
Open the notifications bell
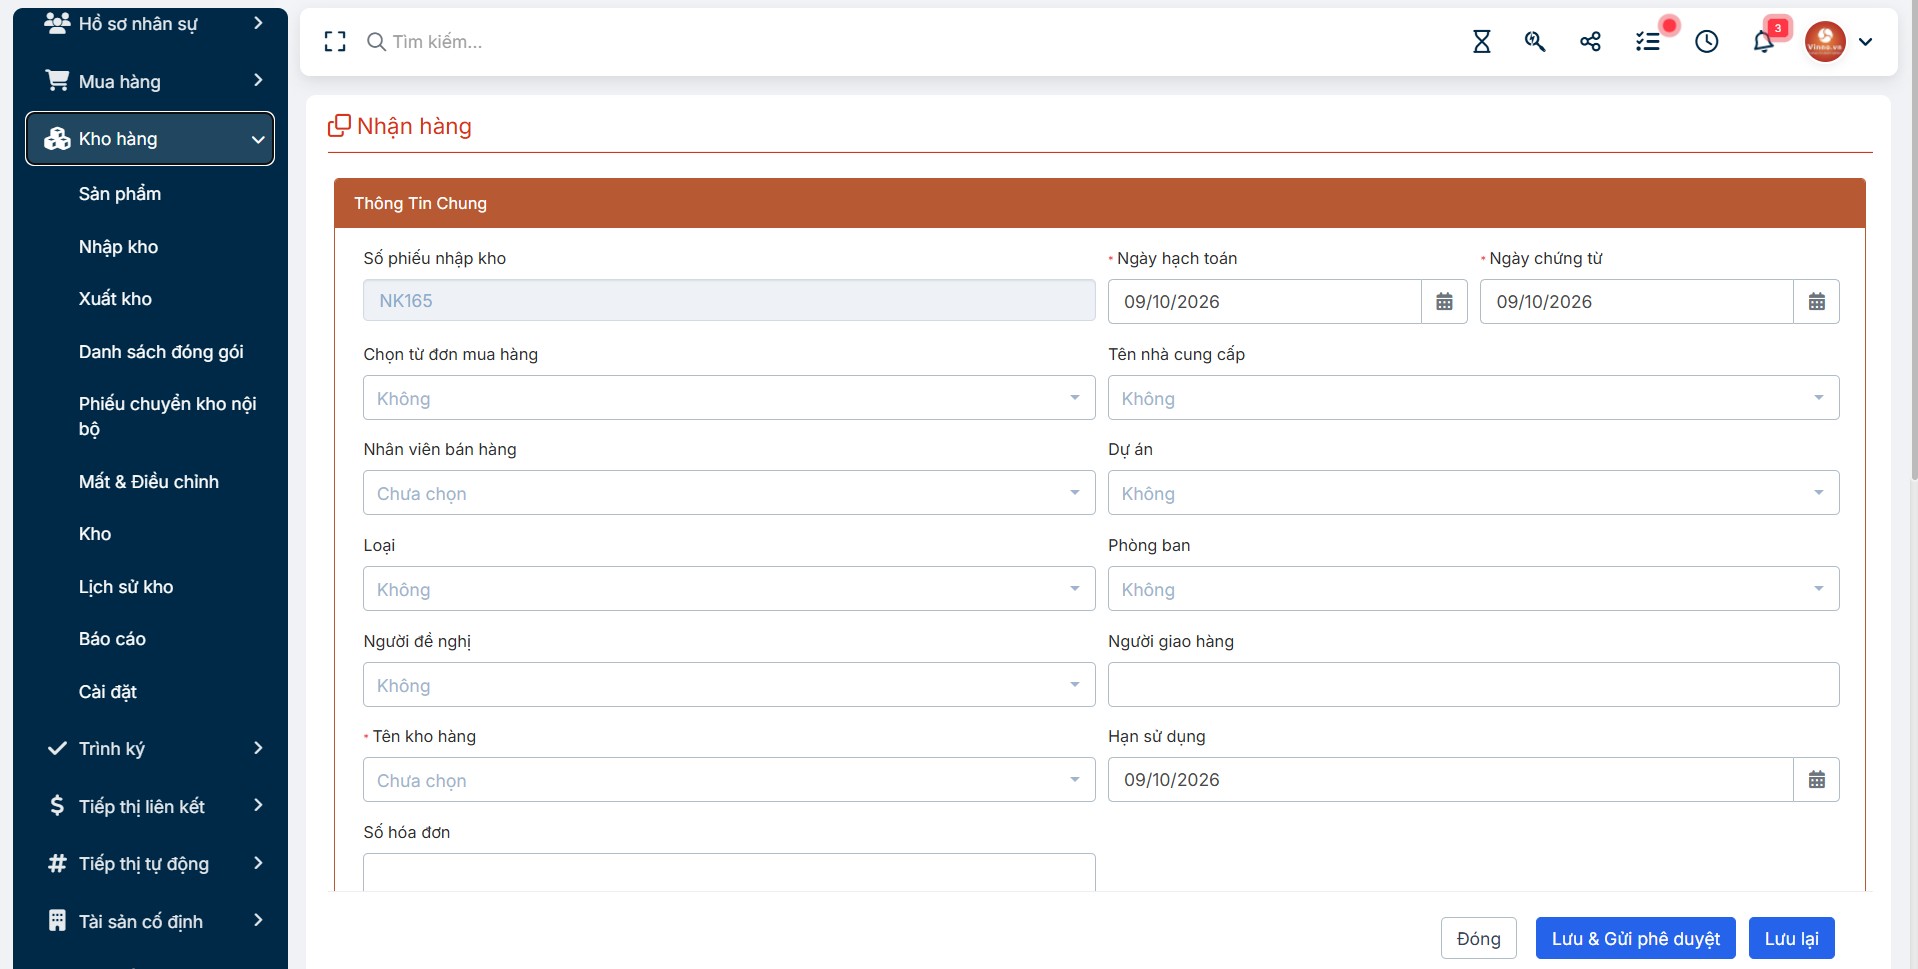click(1763, 41)
